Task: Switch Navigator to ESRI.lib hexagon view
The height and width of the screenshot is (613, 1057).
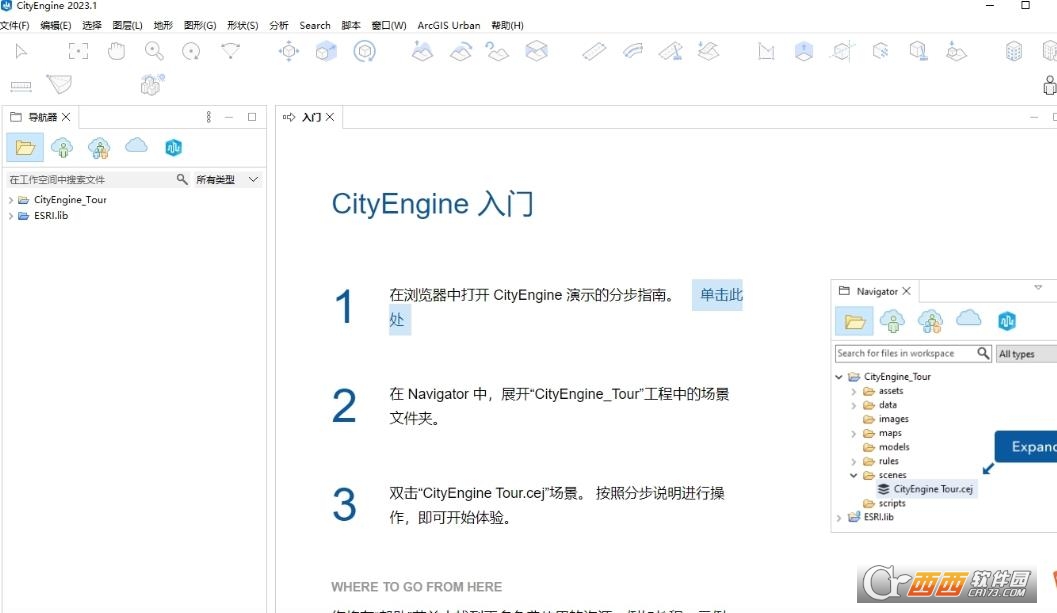Action: click(x=173, y=147)
